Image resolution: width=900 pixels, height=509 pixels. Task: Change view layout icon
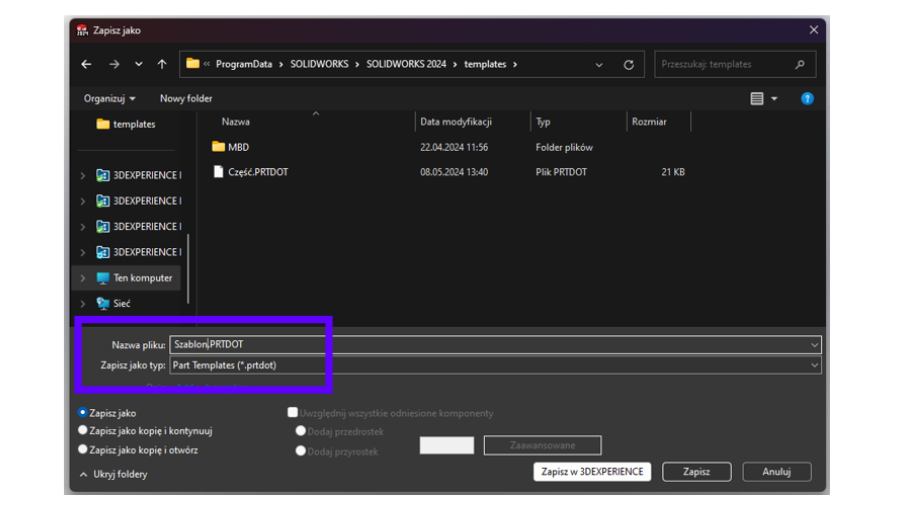pos(757,99)
